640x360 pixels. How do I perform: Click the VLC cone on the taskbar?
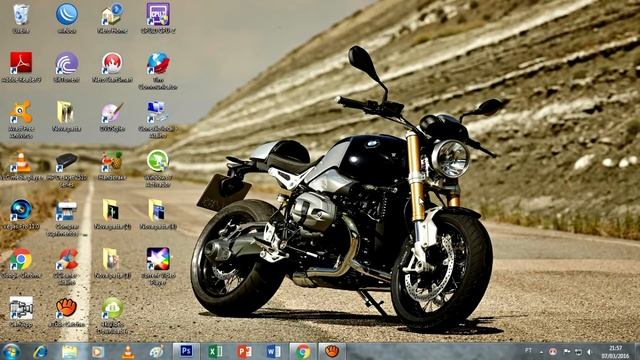128,351
